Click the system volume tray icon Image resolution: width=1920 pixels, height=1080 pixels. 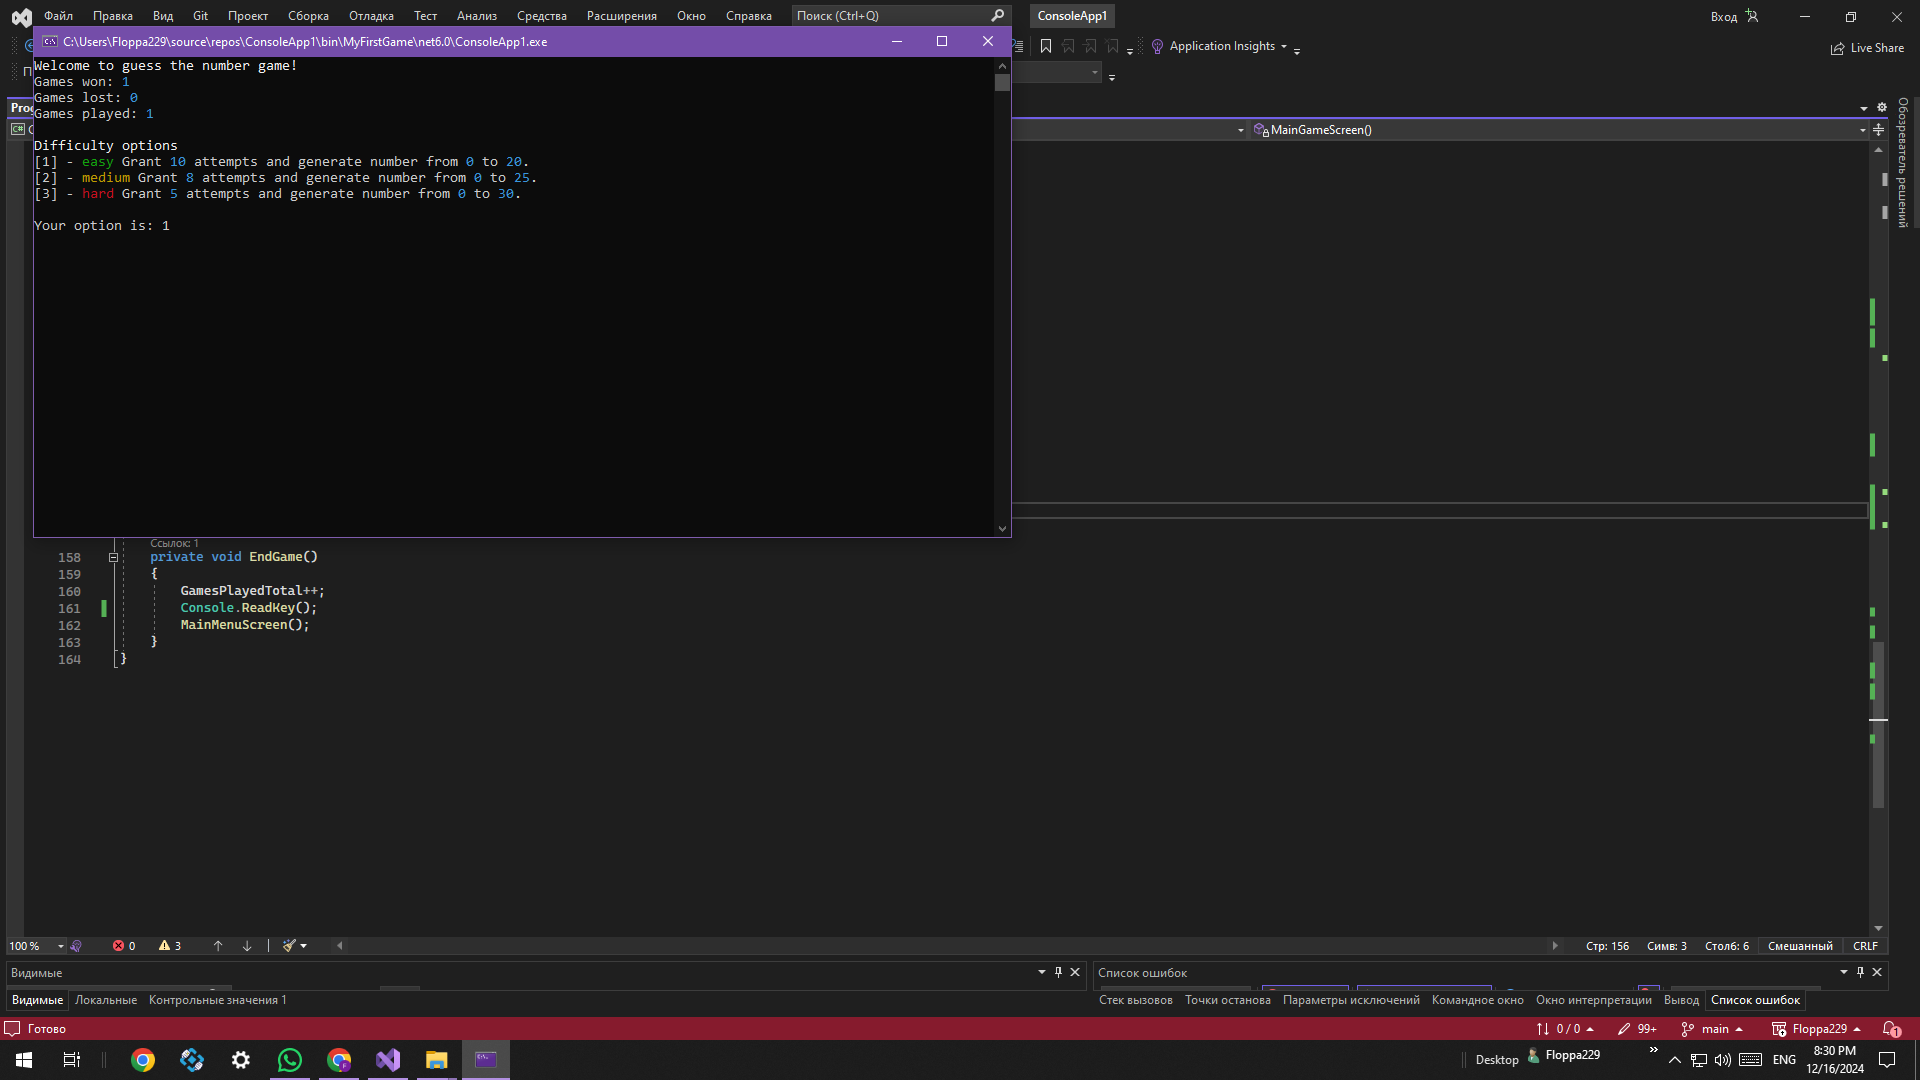point(1722,1060)
